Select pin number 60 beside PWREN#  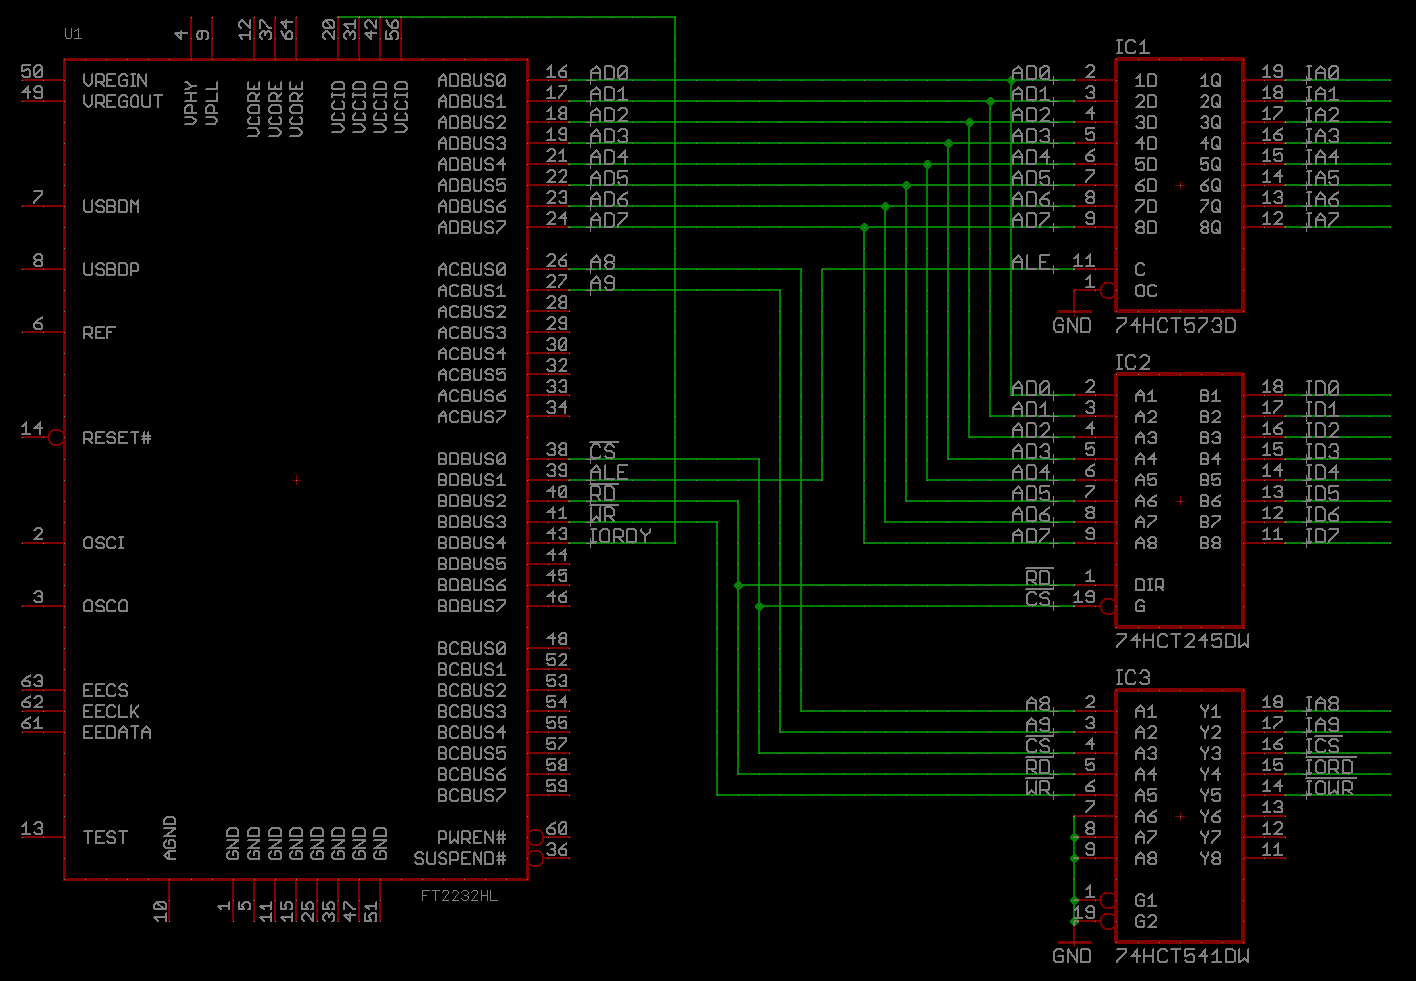tap(557, 828)
